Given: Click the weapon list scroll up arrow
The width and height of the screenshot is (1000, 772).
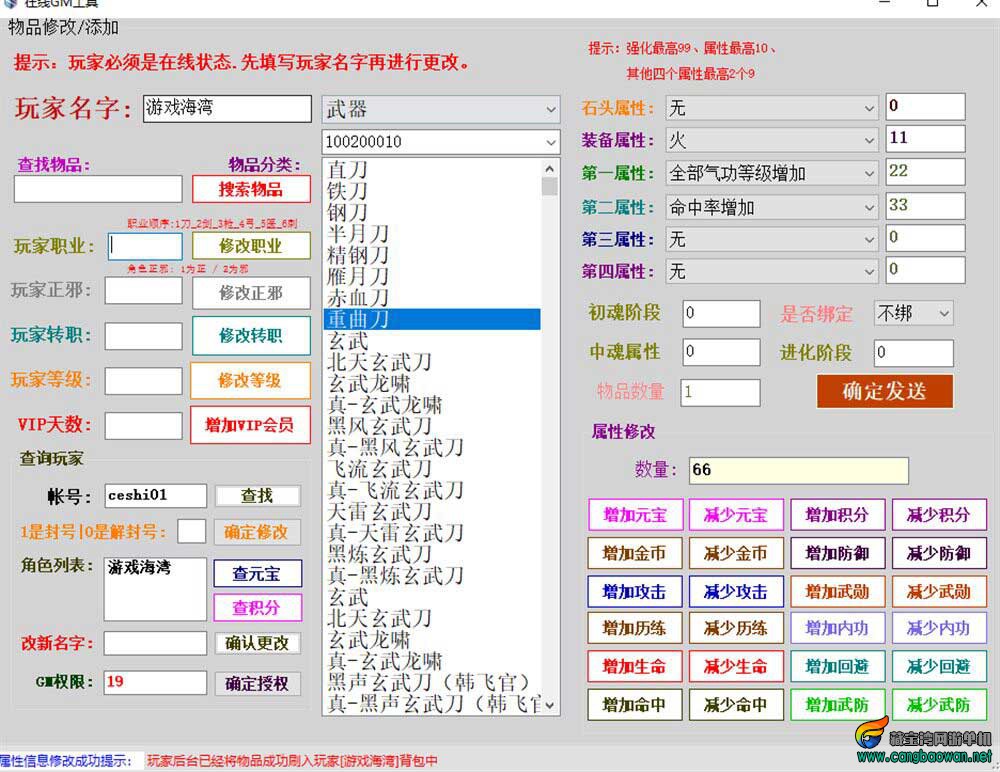Looking at the screenshot, I should pos(549,168).
